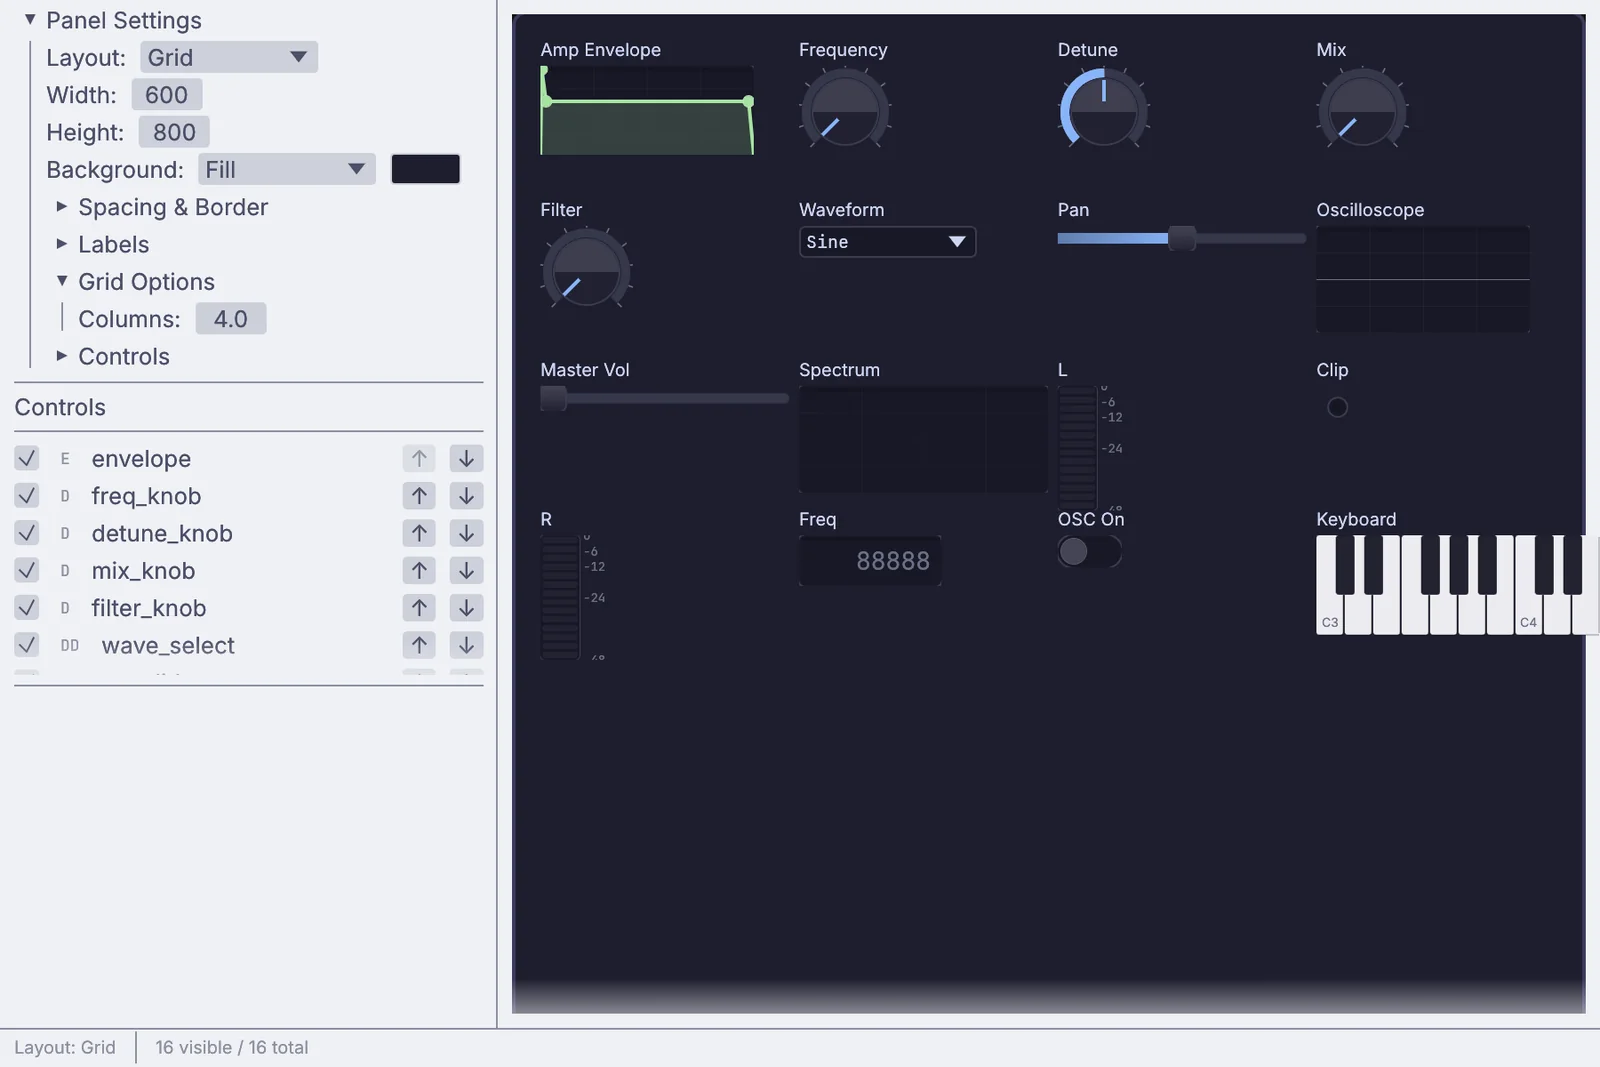This screenshot has height=1067, width=1600.
Task: Click the Filter knob
Action: (x=586, y=270)
